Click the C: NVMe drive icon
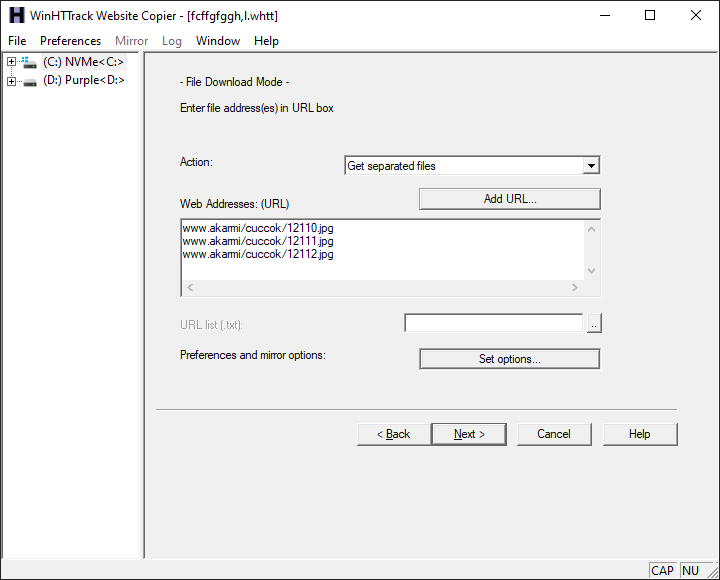Image resolution: width=720 pixels, height=580 pixels. pos(29,62)
